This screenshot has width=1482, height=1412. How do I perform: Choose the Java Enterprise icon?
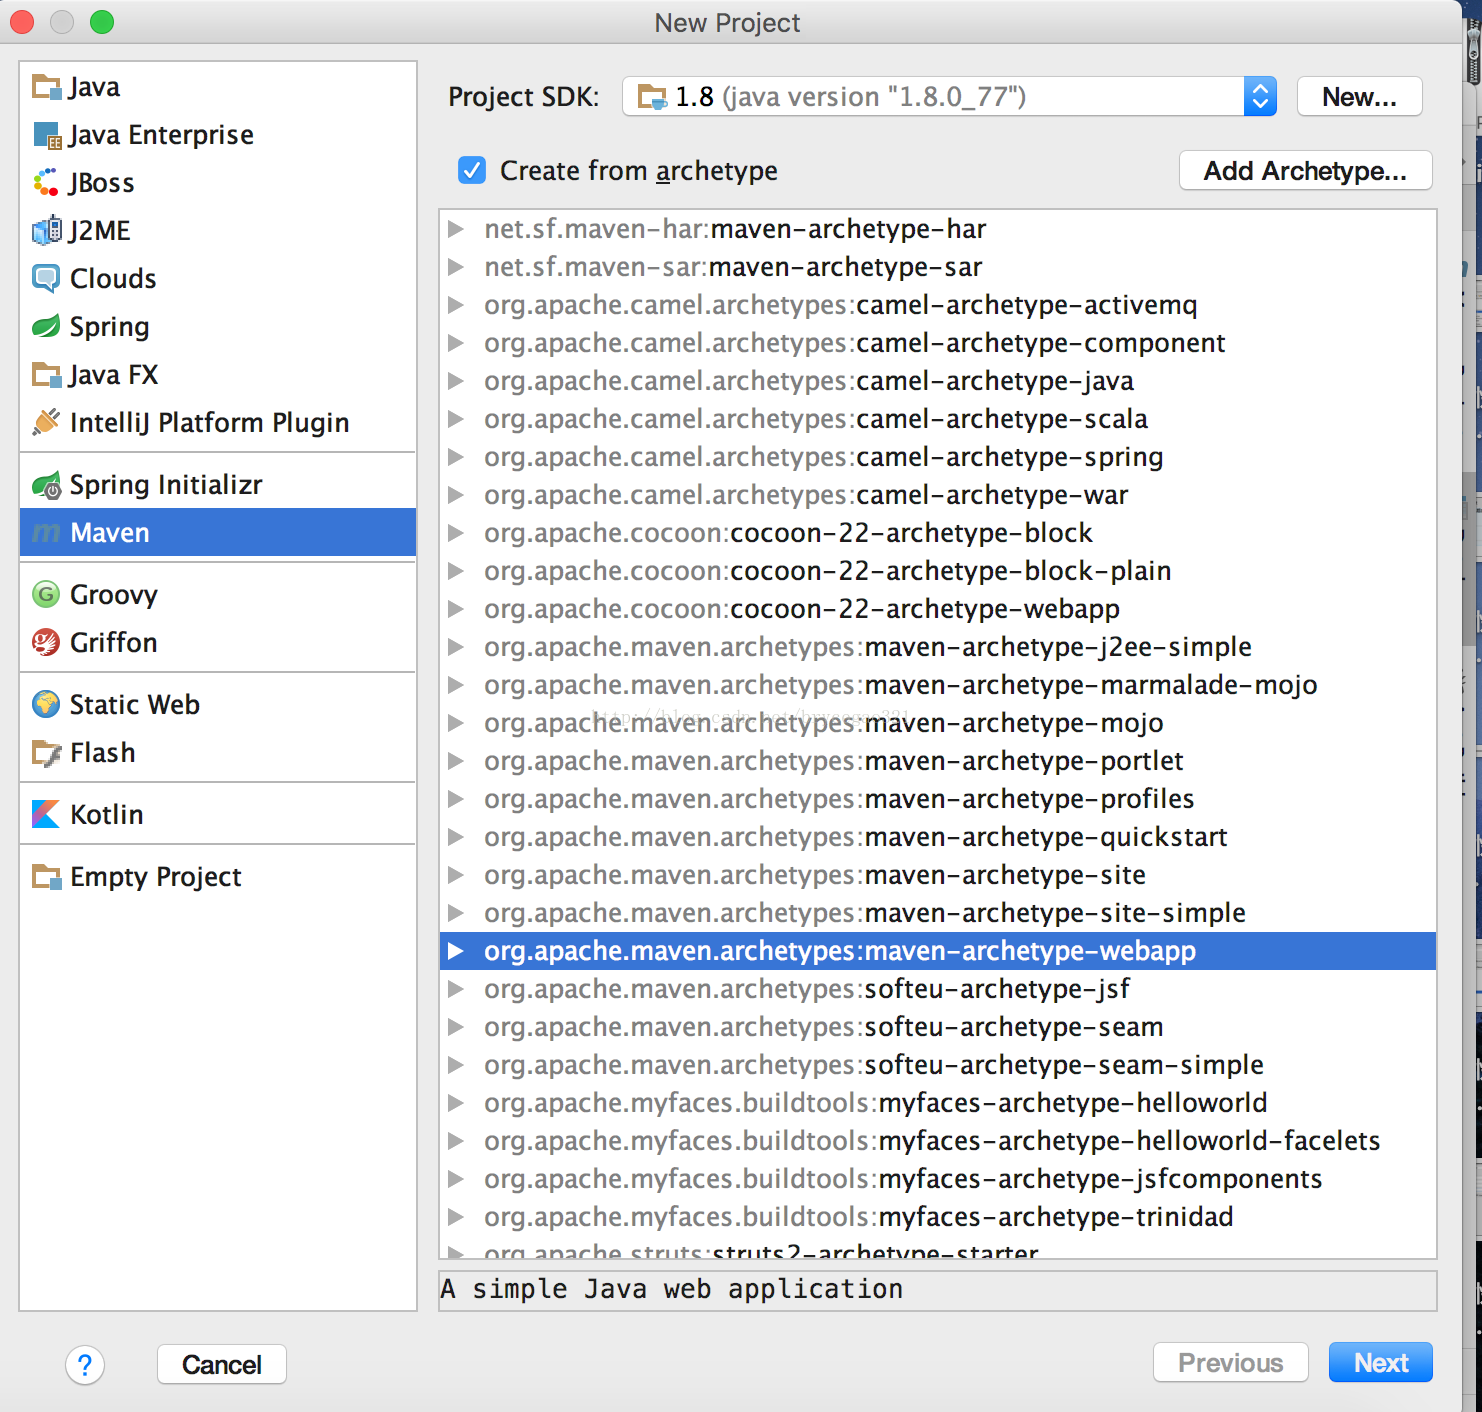pos(46,135)
